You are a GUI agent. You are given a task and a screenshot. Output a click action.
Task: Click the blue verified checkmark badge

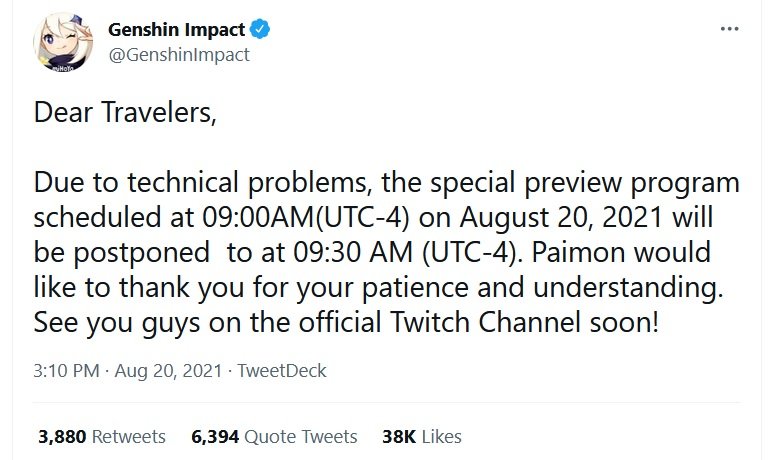(260, 29)
